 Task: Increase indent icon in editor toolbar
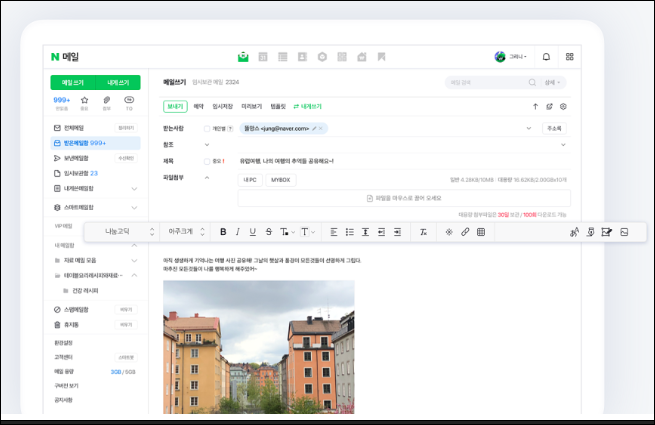point(397,232)
